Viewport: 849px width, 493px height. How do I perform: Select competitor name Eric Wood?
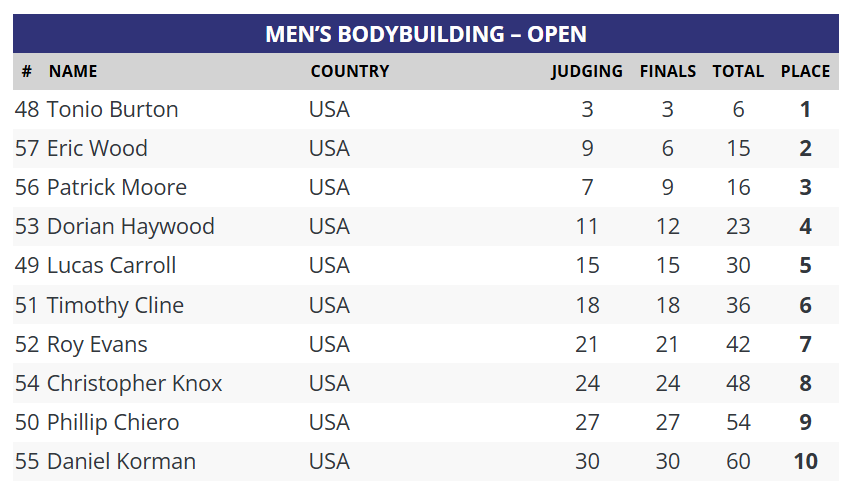point(97,148)
